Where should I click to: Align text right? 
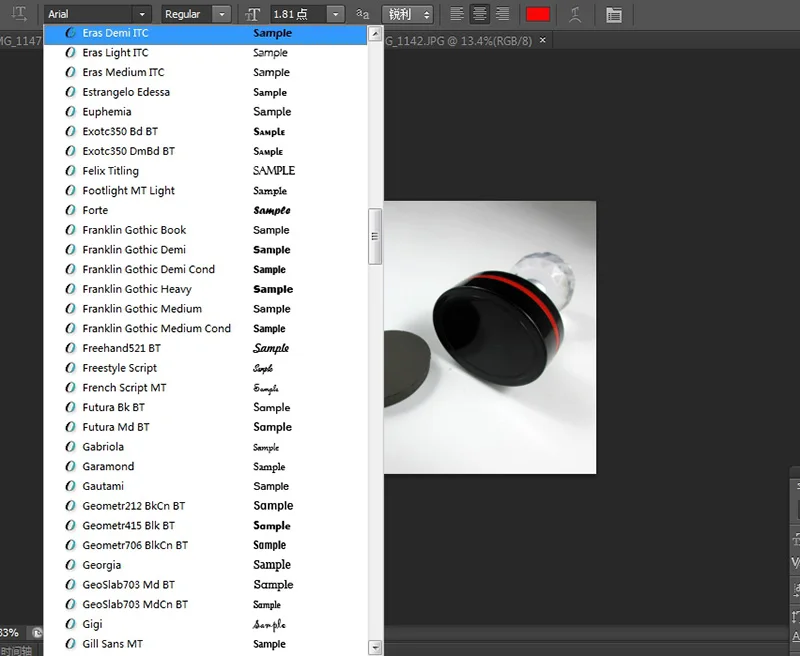503,14
